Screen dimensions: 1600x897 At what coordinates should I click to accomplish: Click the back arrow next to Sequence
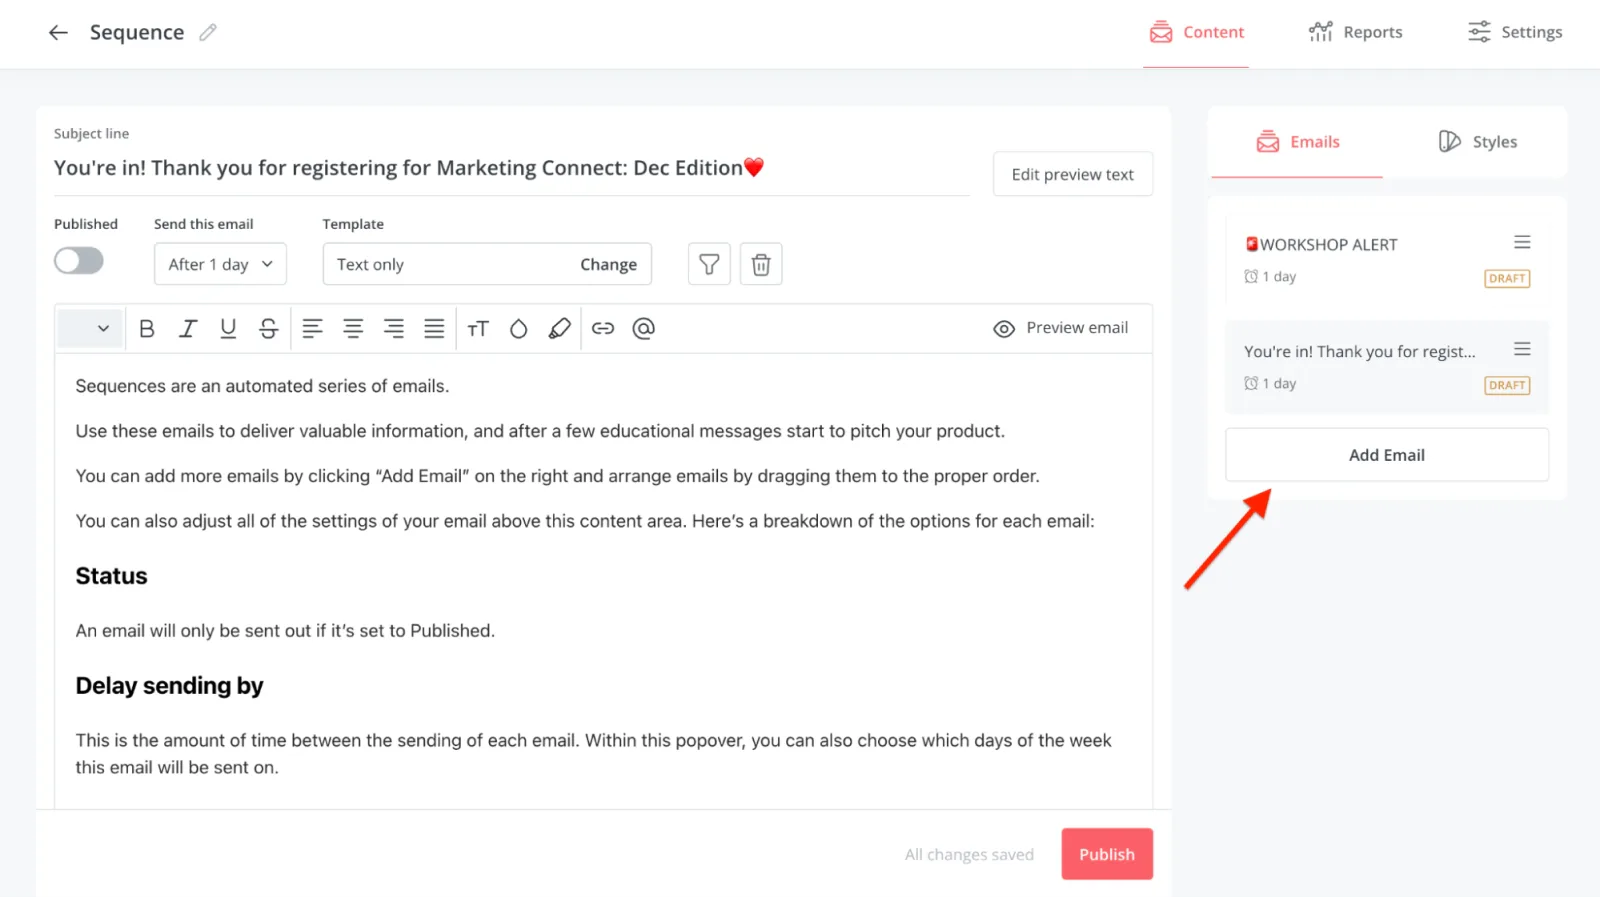[58, 33]
